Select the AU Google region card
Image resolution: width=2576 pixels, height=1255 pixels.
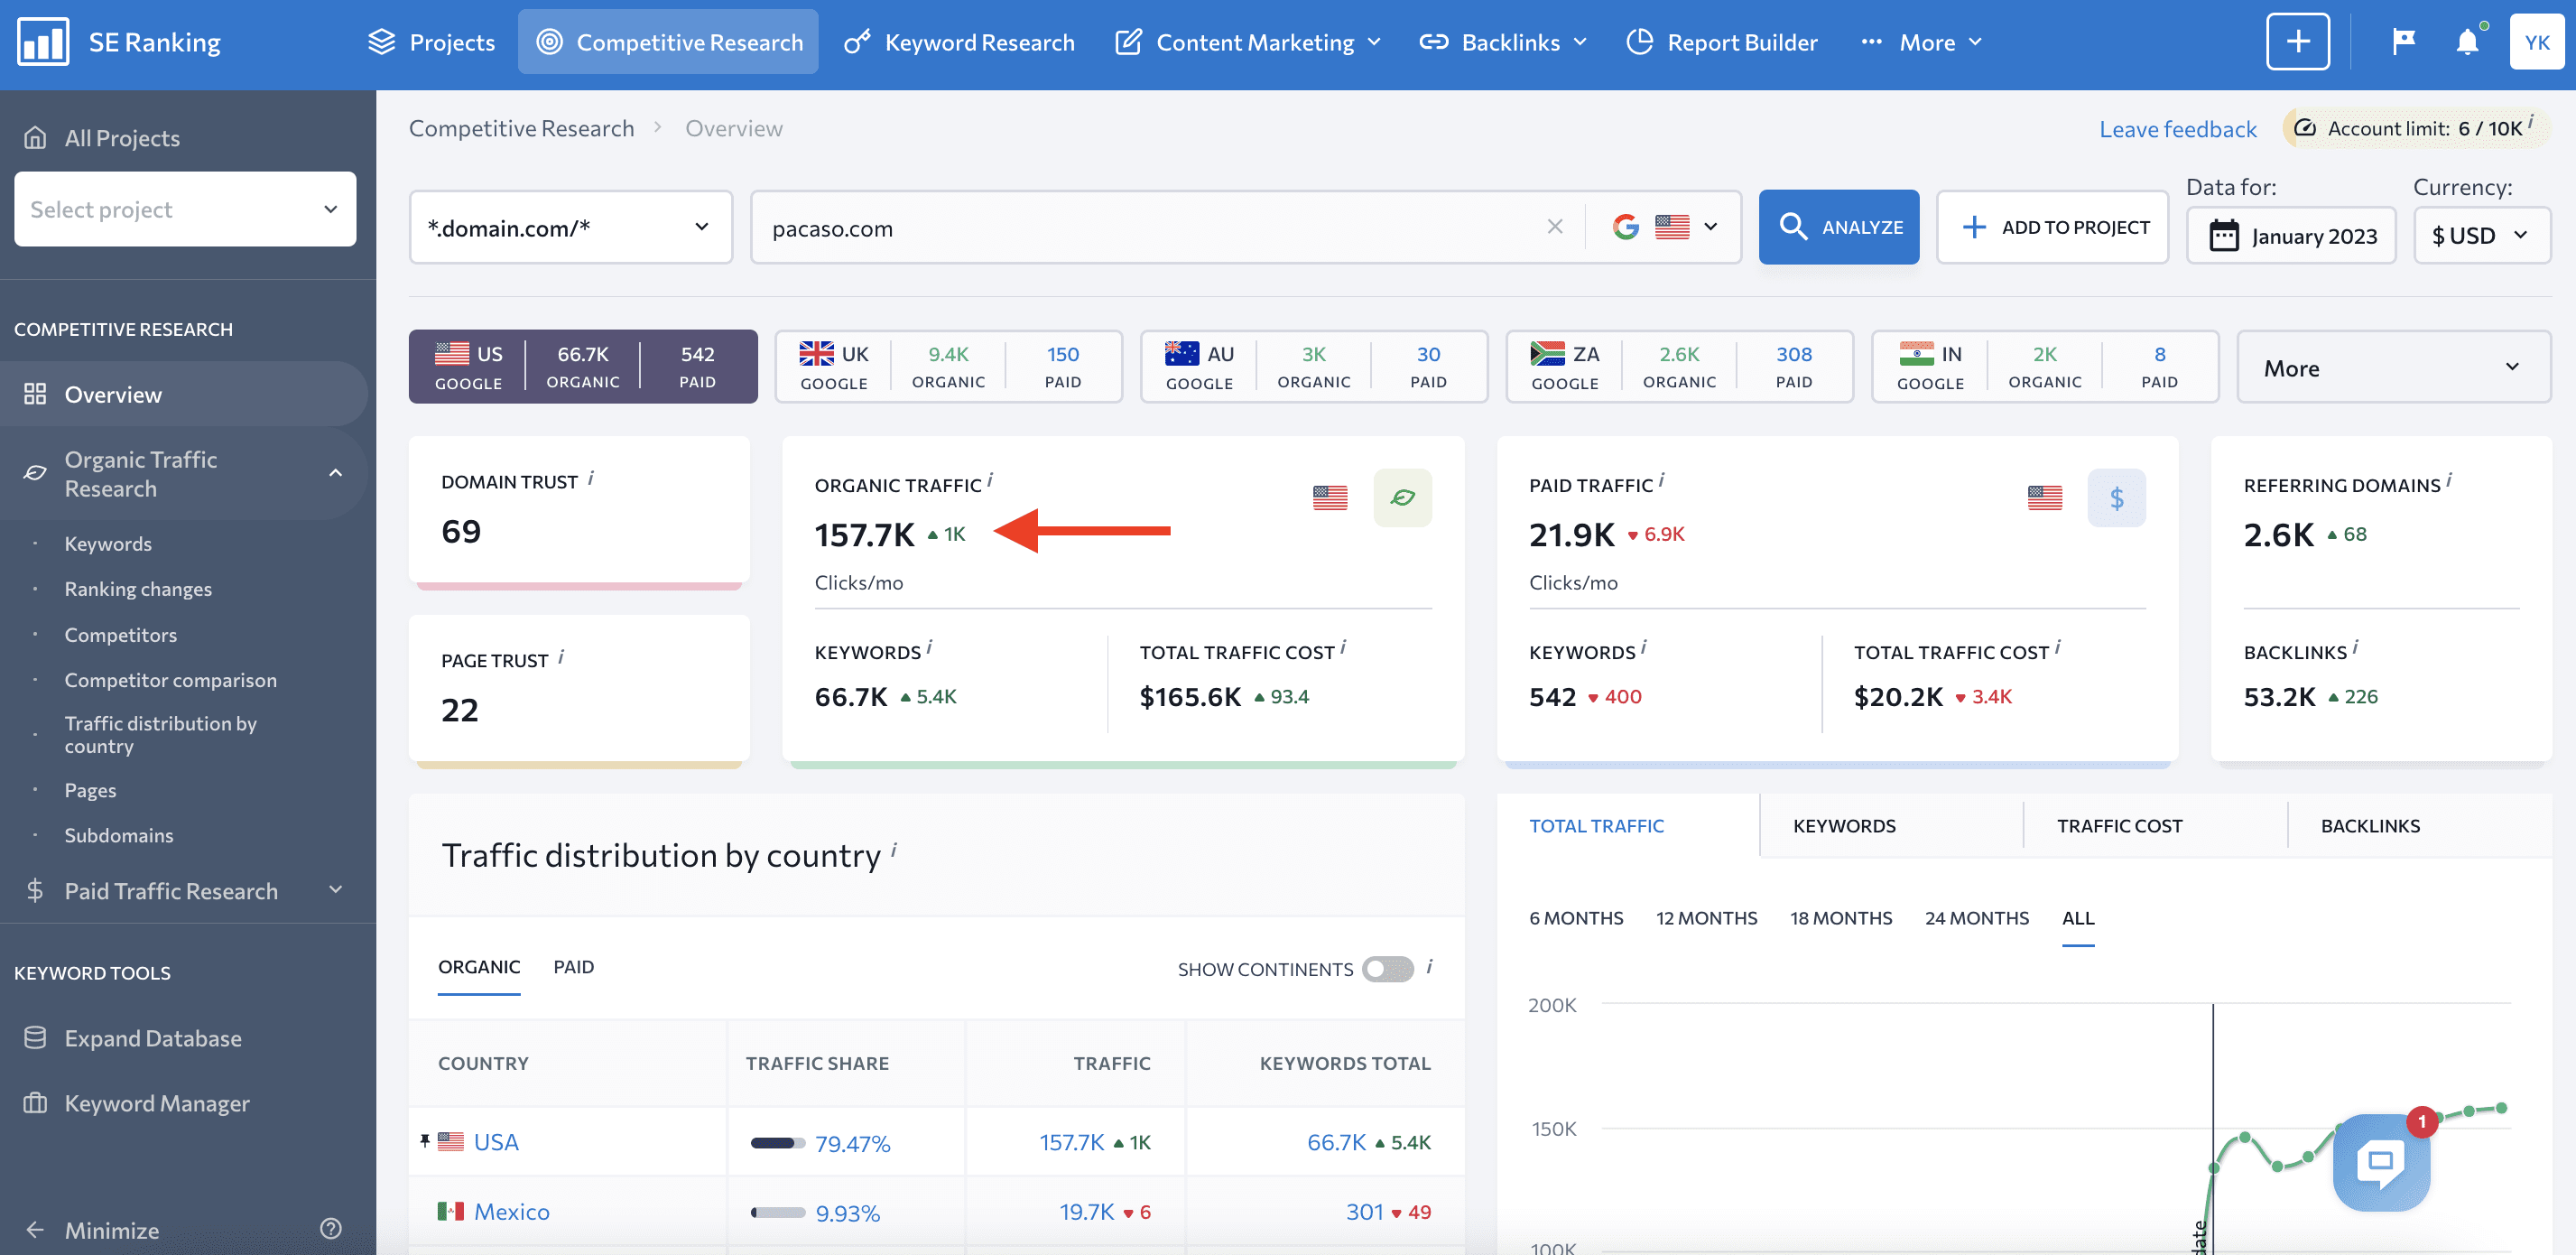1314,367
